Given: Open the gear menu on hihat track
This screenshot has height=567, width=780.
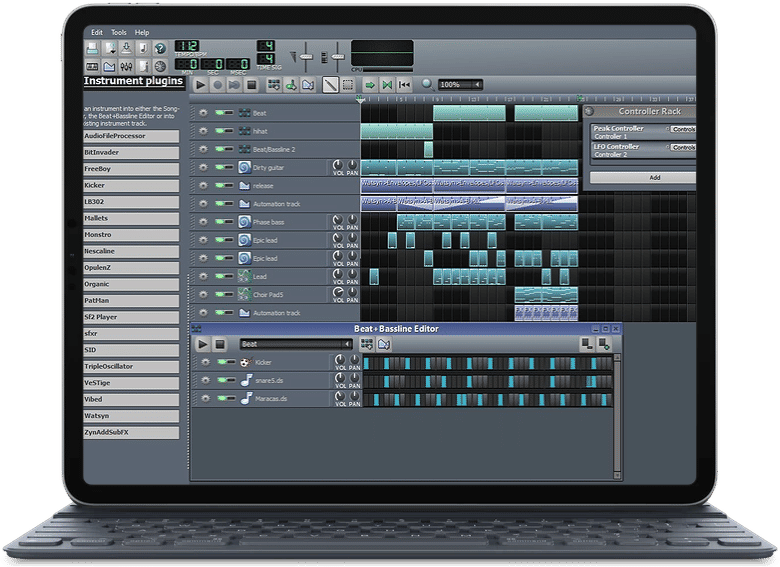Looking at the screenshot, I should (x=203, y=131).
